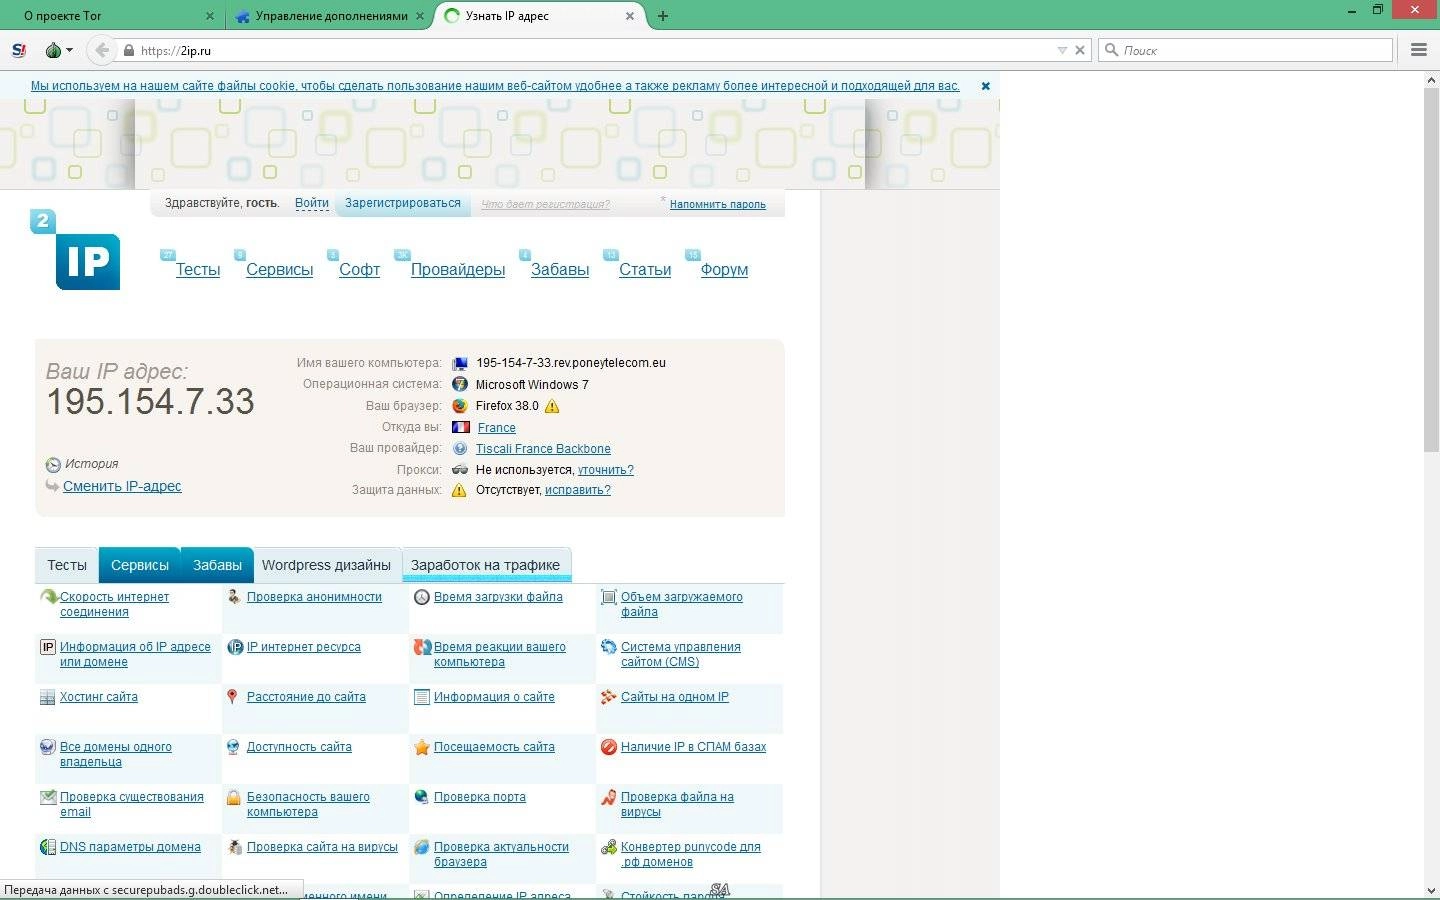Click the padlock site identity icon

(x=128, y=50)
